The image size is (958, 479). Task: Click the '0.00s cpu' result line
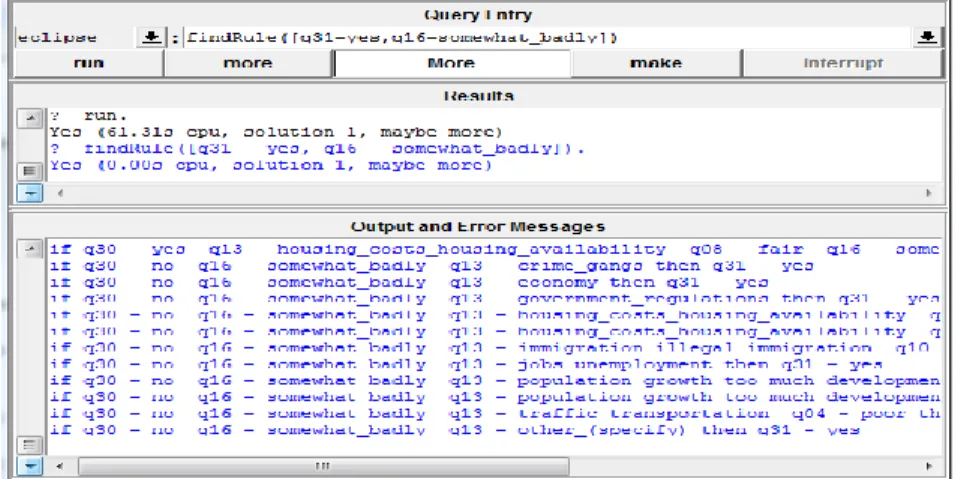pos(271,165)
